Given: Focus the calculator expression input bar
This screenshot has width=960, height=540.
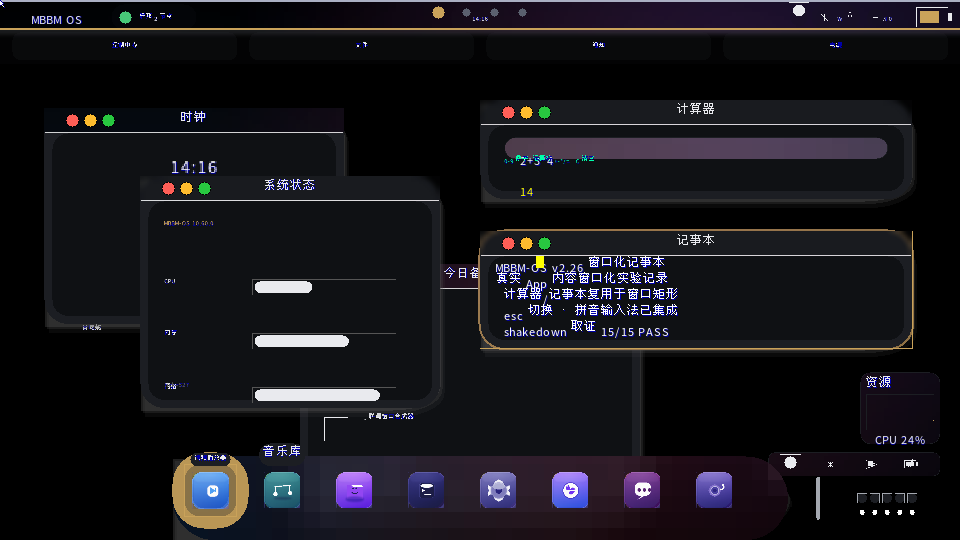Looking at the screenshot, I should pyautogui.click(x=696, y=148).
